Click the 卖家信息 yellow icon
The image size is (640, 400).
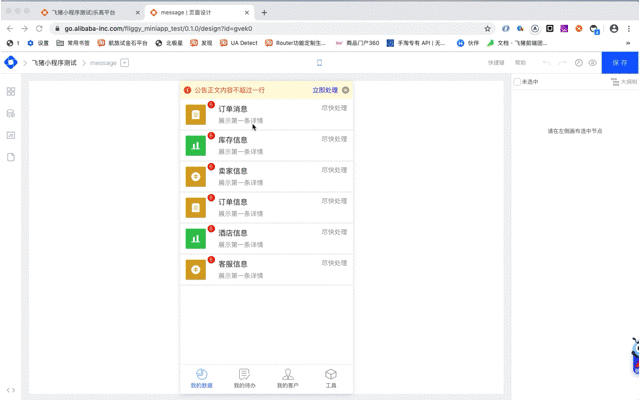tap(196, 177)
